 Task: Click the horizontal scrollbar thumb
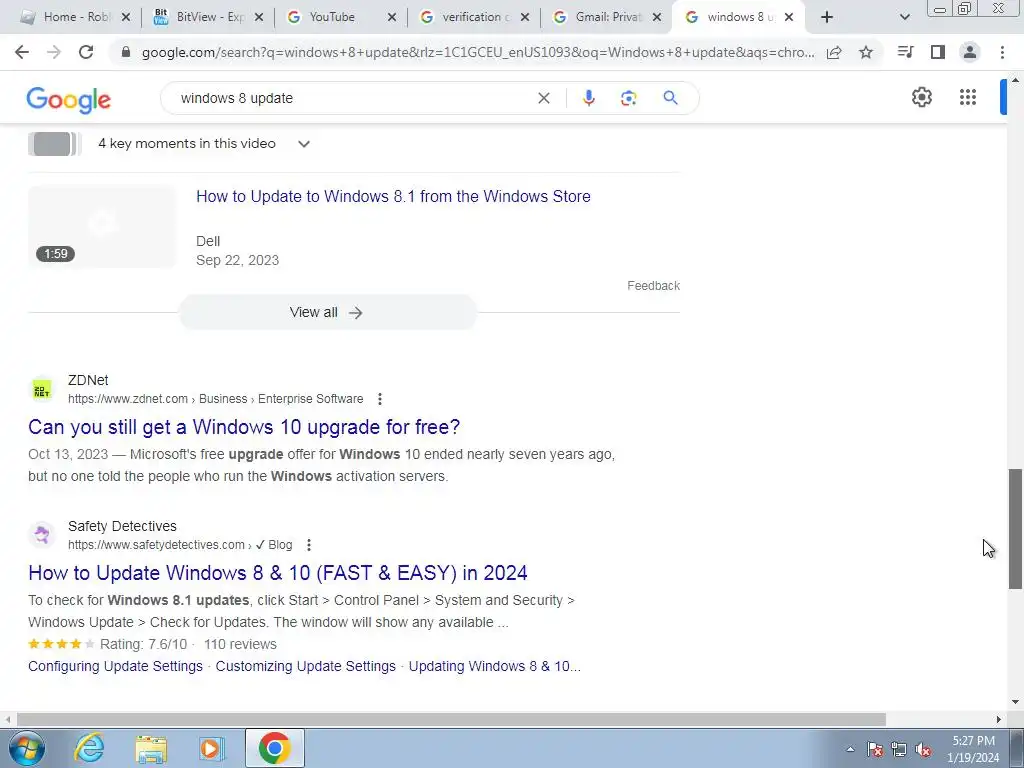pyautogui.click(x=451, y=720)
